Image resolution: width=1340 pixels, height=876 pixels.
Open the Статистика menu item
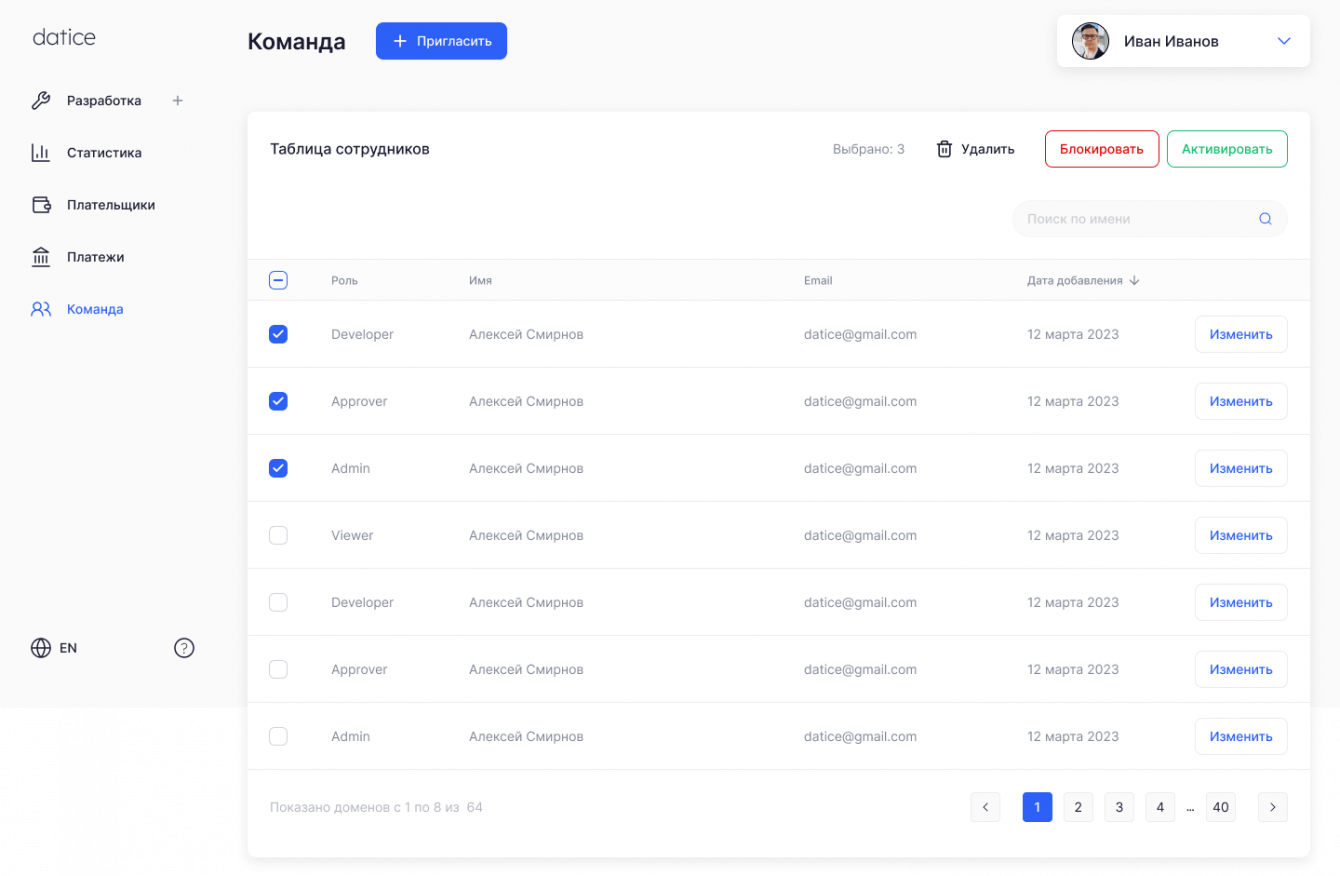click(x=104, y=153)
